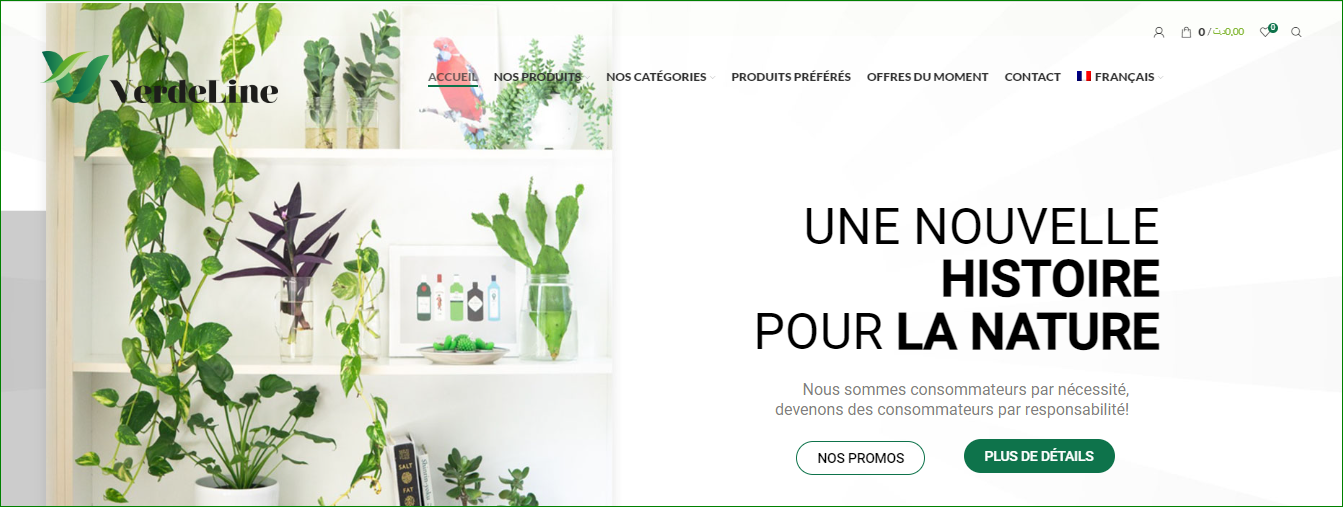The width and height of the screenshot is (1343, 507).
Task: Click the hero headline Une Nouvelle Histoire
Action: coord(981,253)
